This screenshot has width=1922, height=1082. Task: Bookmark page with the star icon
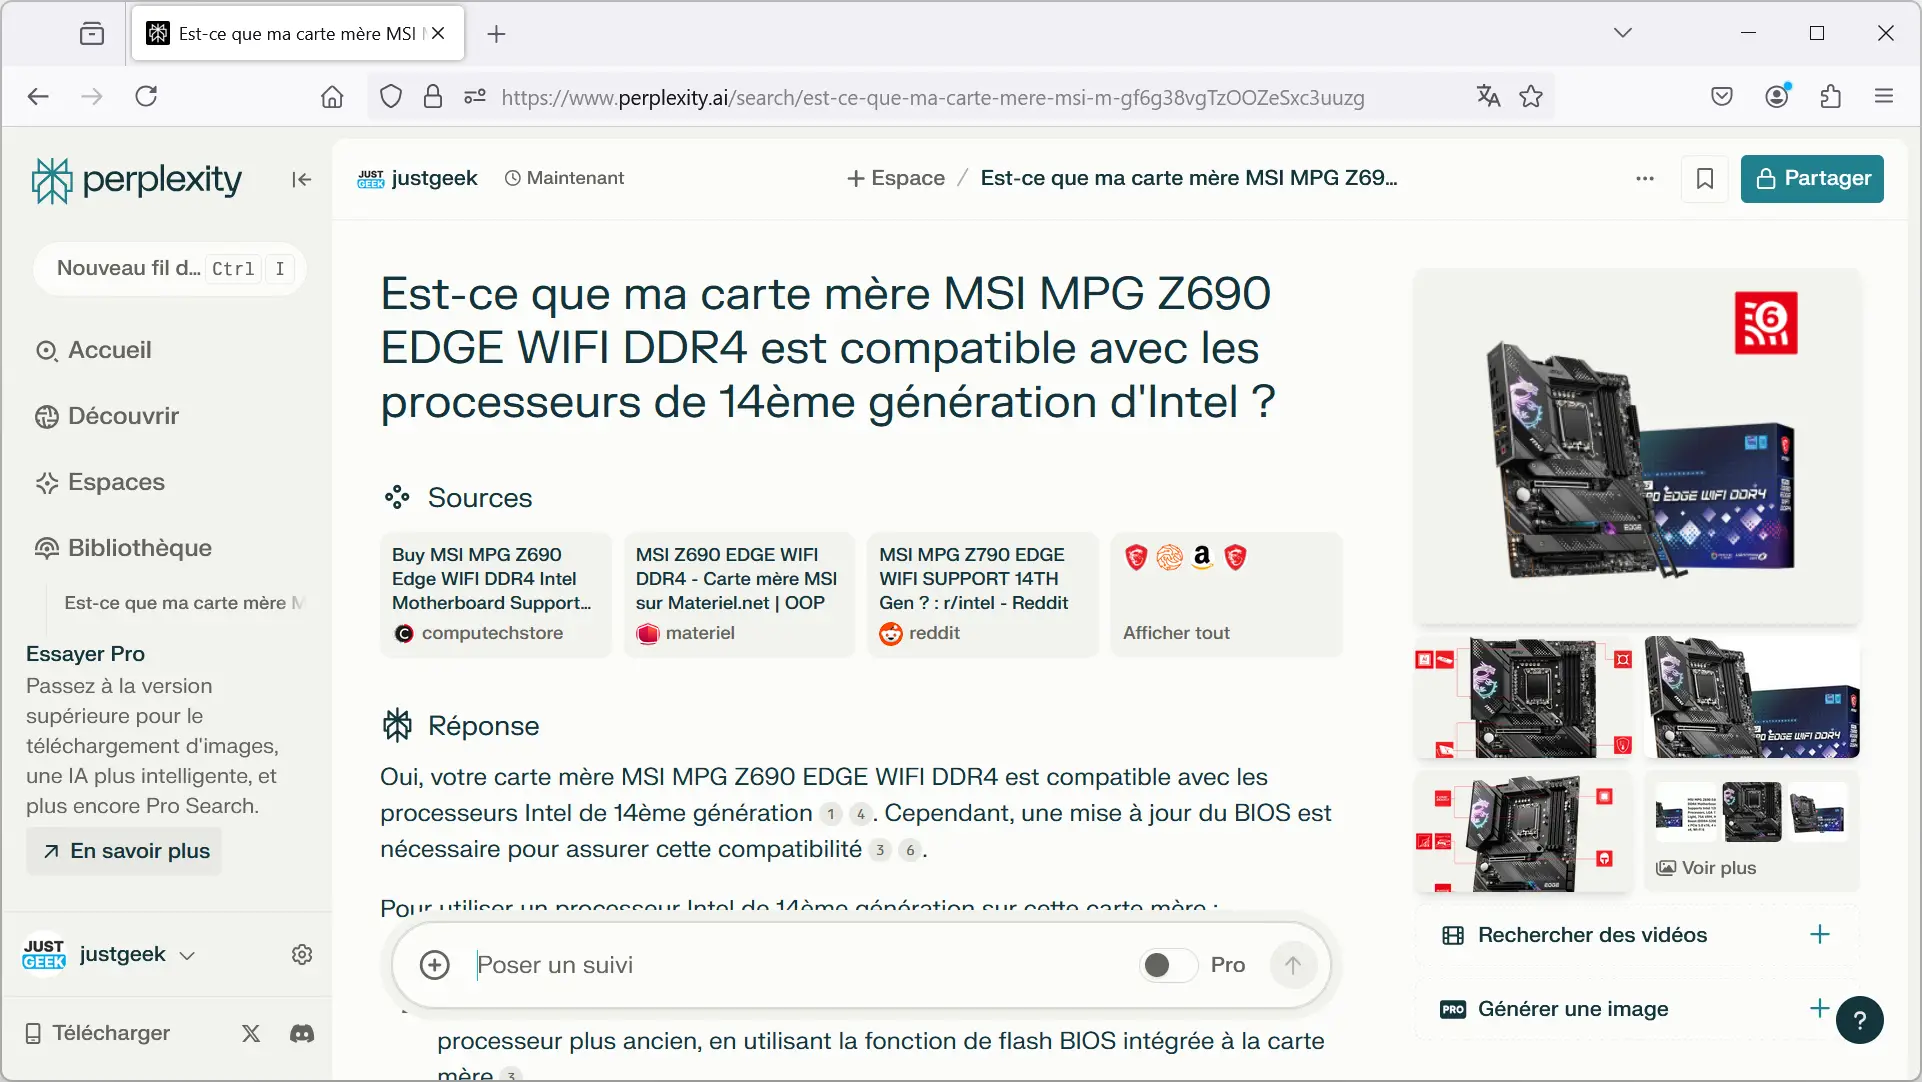click(1531, 97)
